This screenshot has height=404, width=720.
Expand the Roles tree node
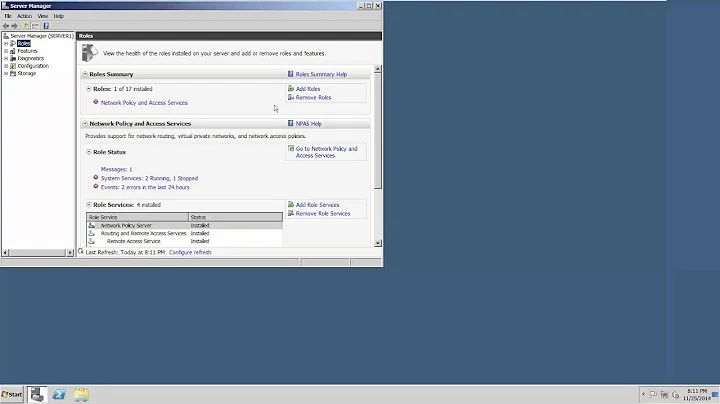coord(6,44)
